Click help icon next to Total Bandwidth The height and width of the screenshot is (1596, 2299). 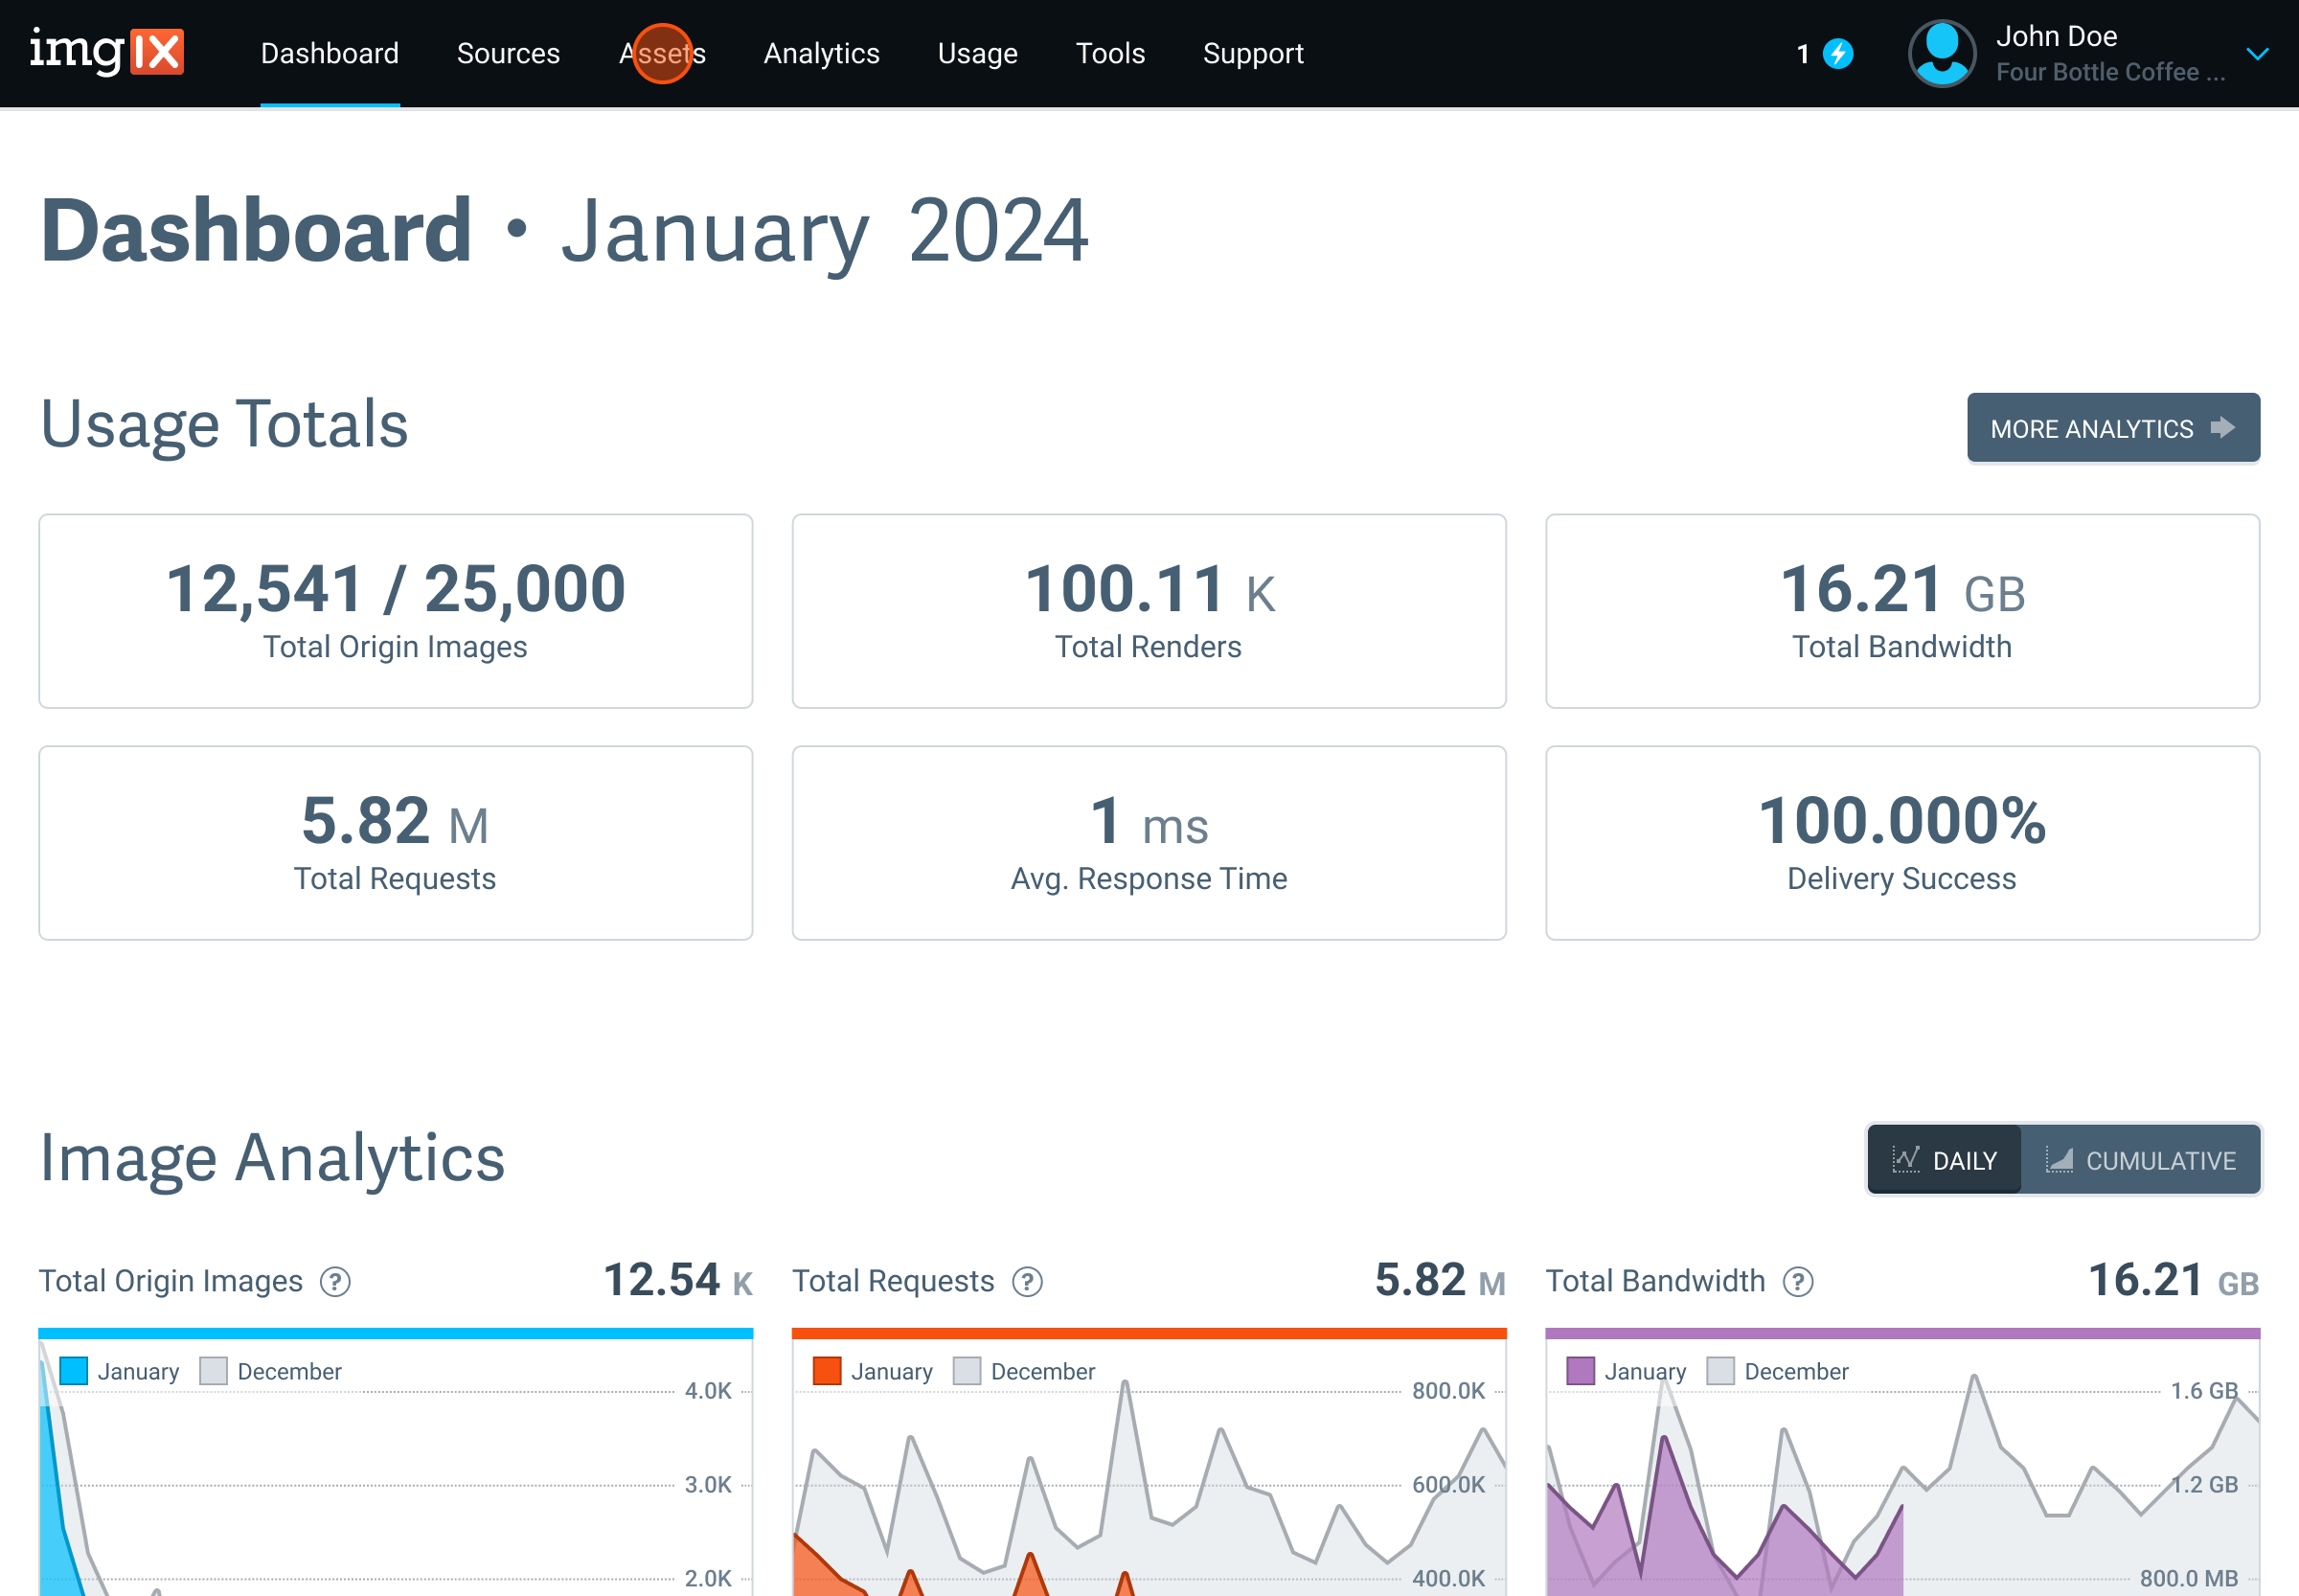[1798, 1282]
